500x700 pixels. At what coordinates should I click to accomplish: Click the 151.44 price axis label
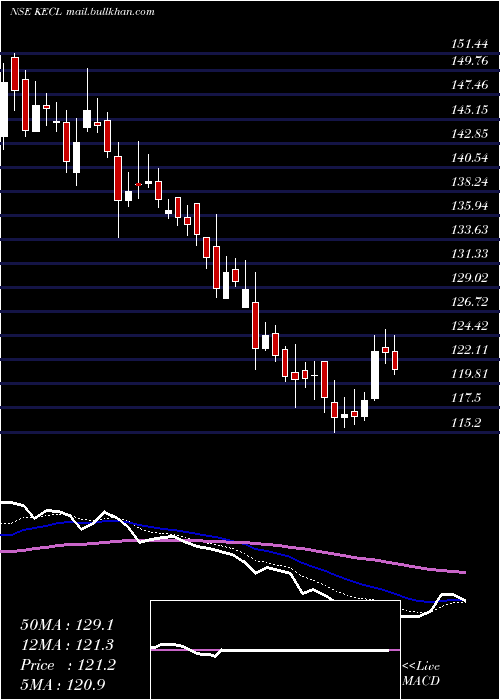point(468,44)
